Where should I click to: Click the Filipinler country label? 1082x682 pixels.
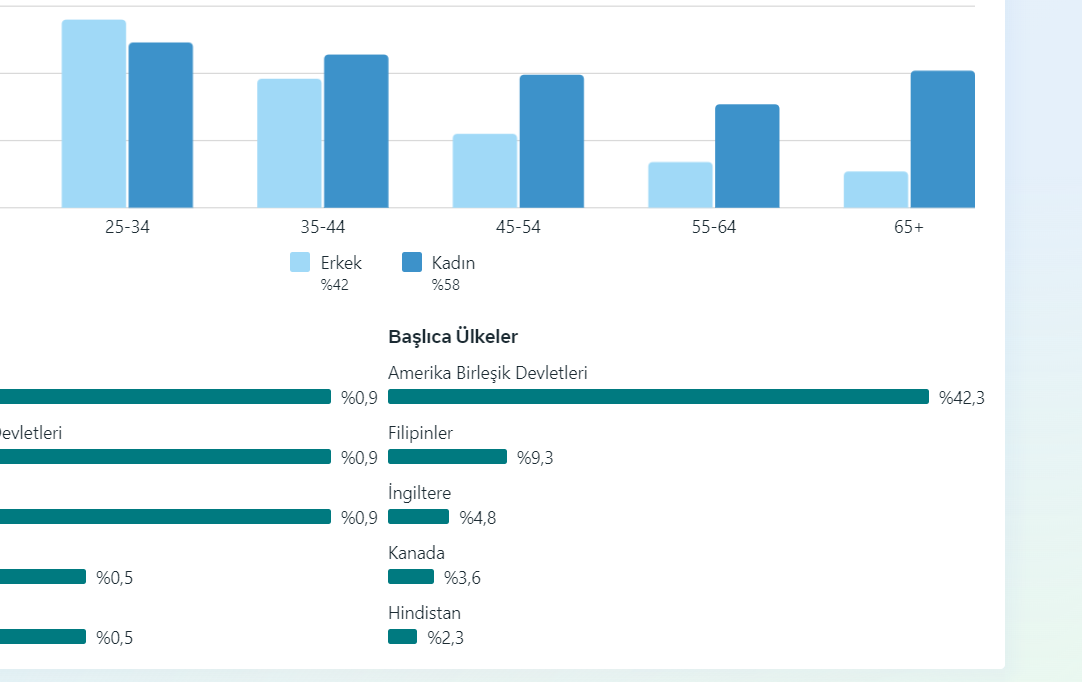(x=420, y=433)
